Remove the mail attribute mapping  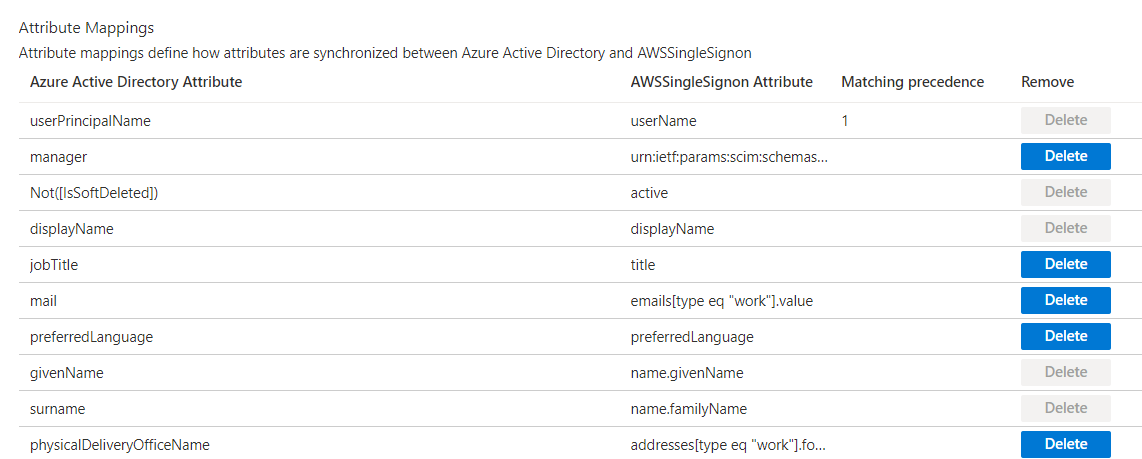tap(1065, 300)
